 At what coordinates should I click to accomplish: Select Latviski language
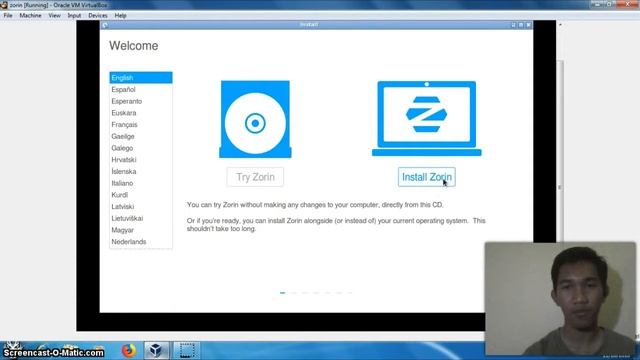[141, 207]
